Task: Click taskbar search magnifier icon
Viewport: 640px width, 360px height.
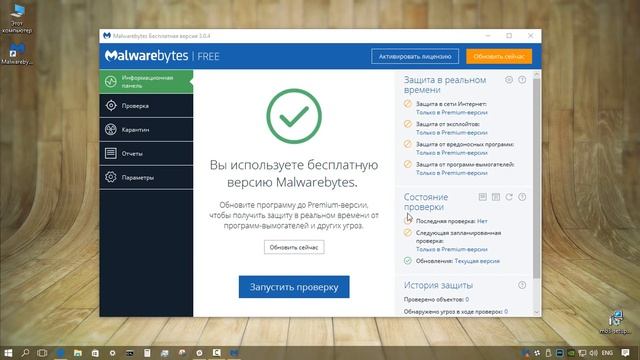Action: [25, 353]
